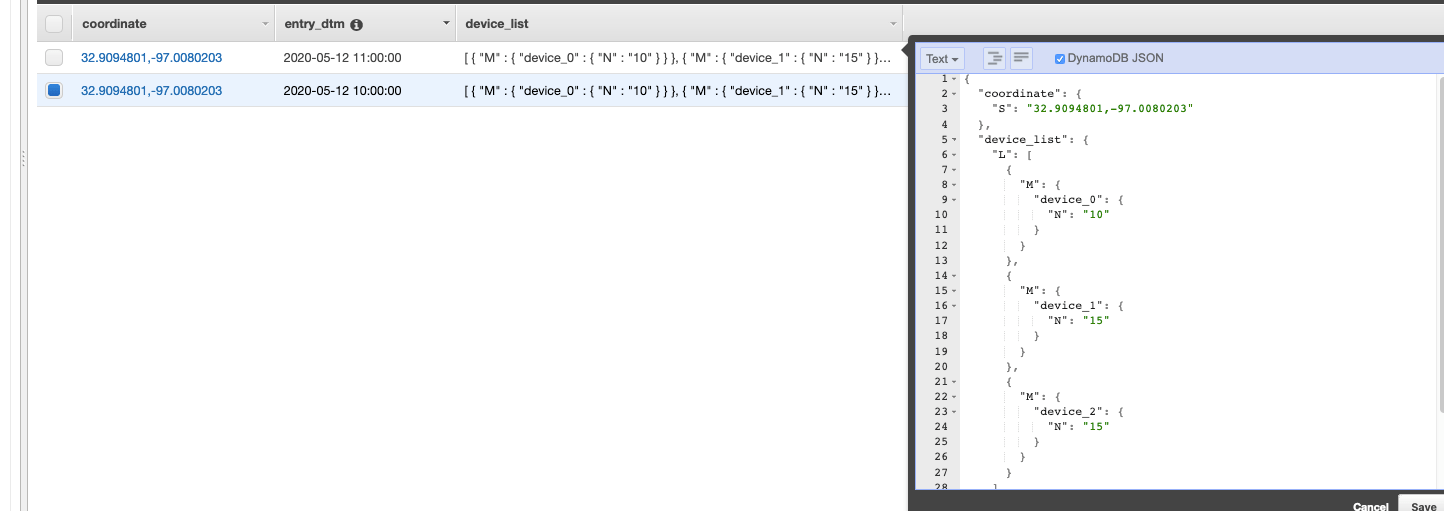Viewport: 1444px width, 511px height.
Task: Collapse the "device_1" block on line 16
Action: [955, 306]
